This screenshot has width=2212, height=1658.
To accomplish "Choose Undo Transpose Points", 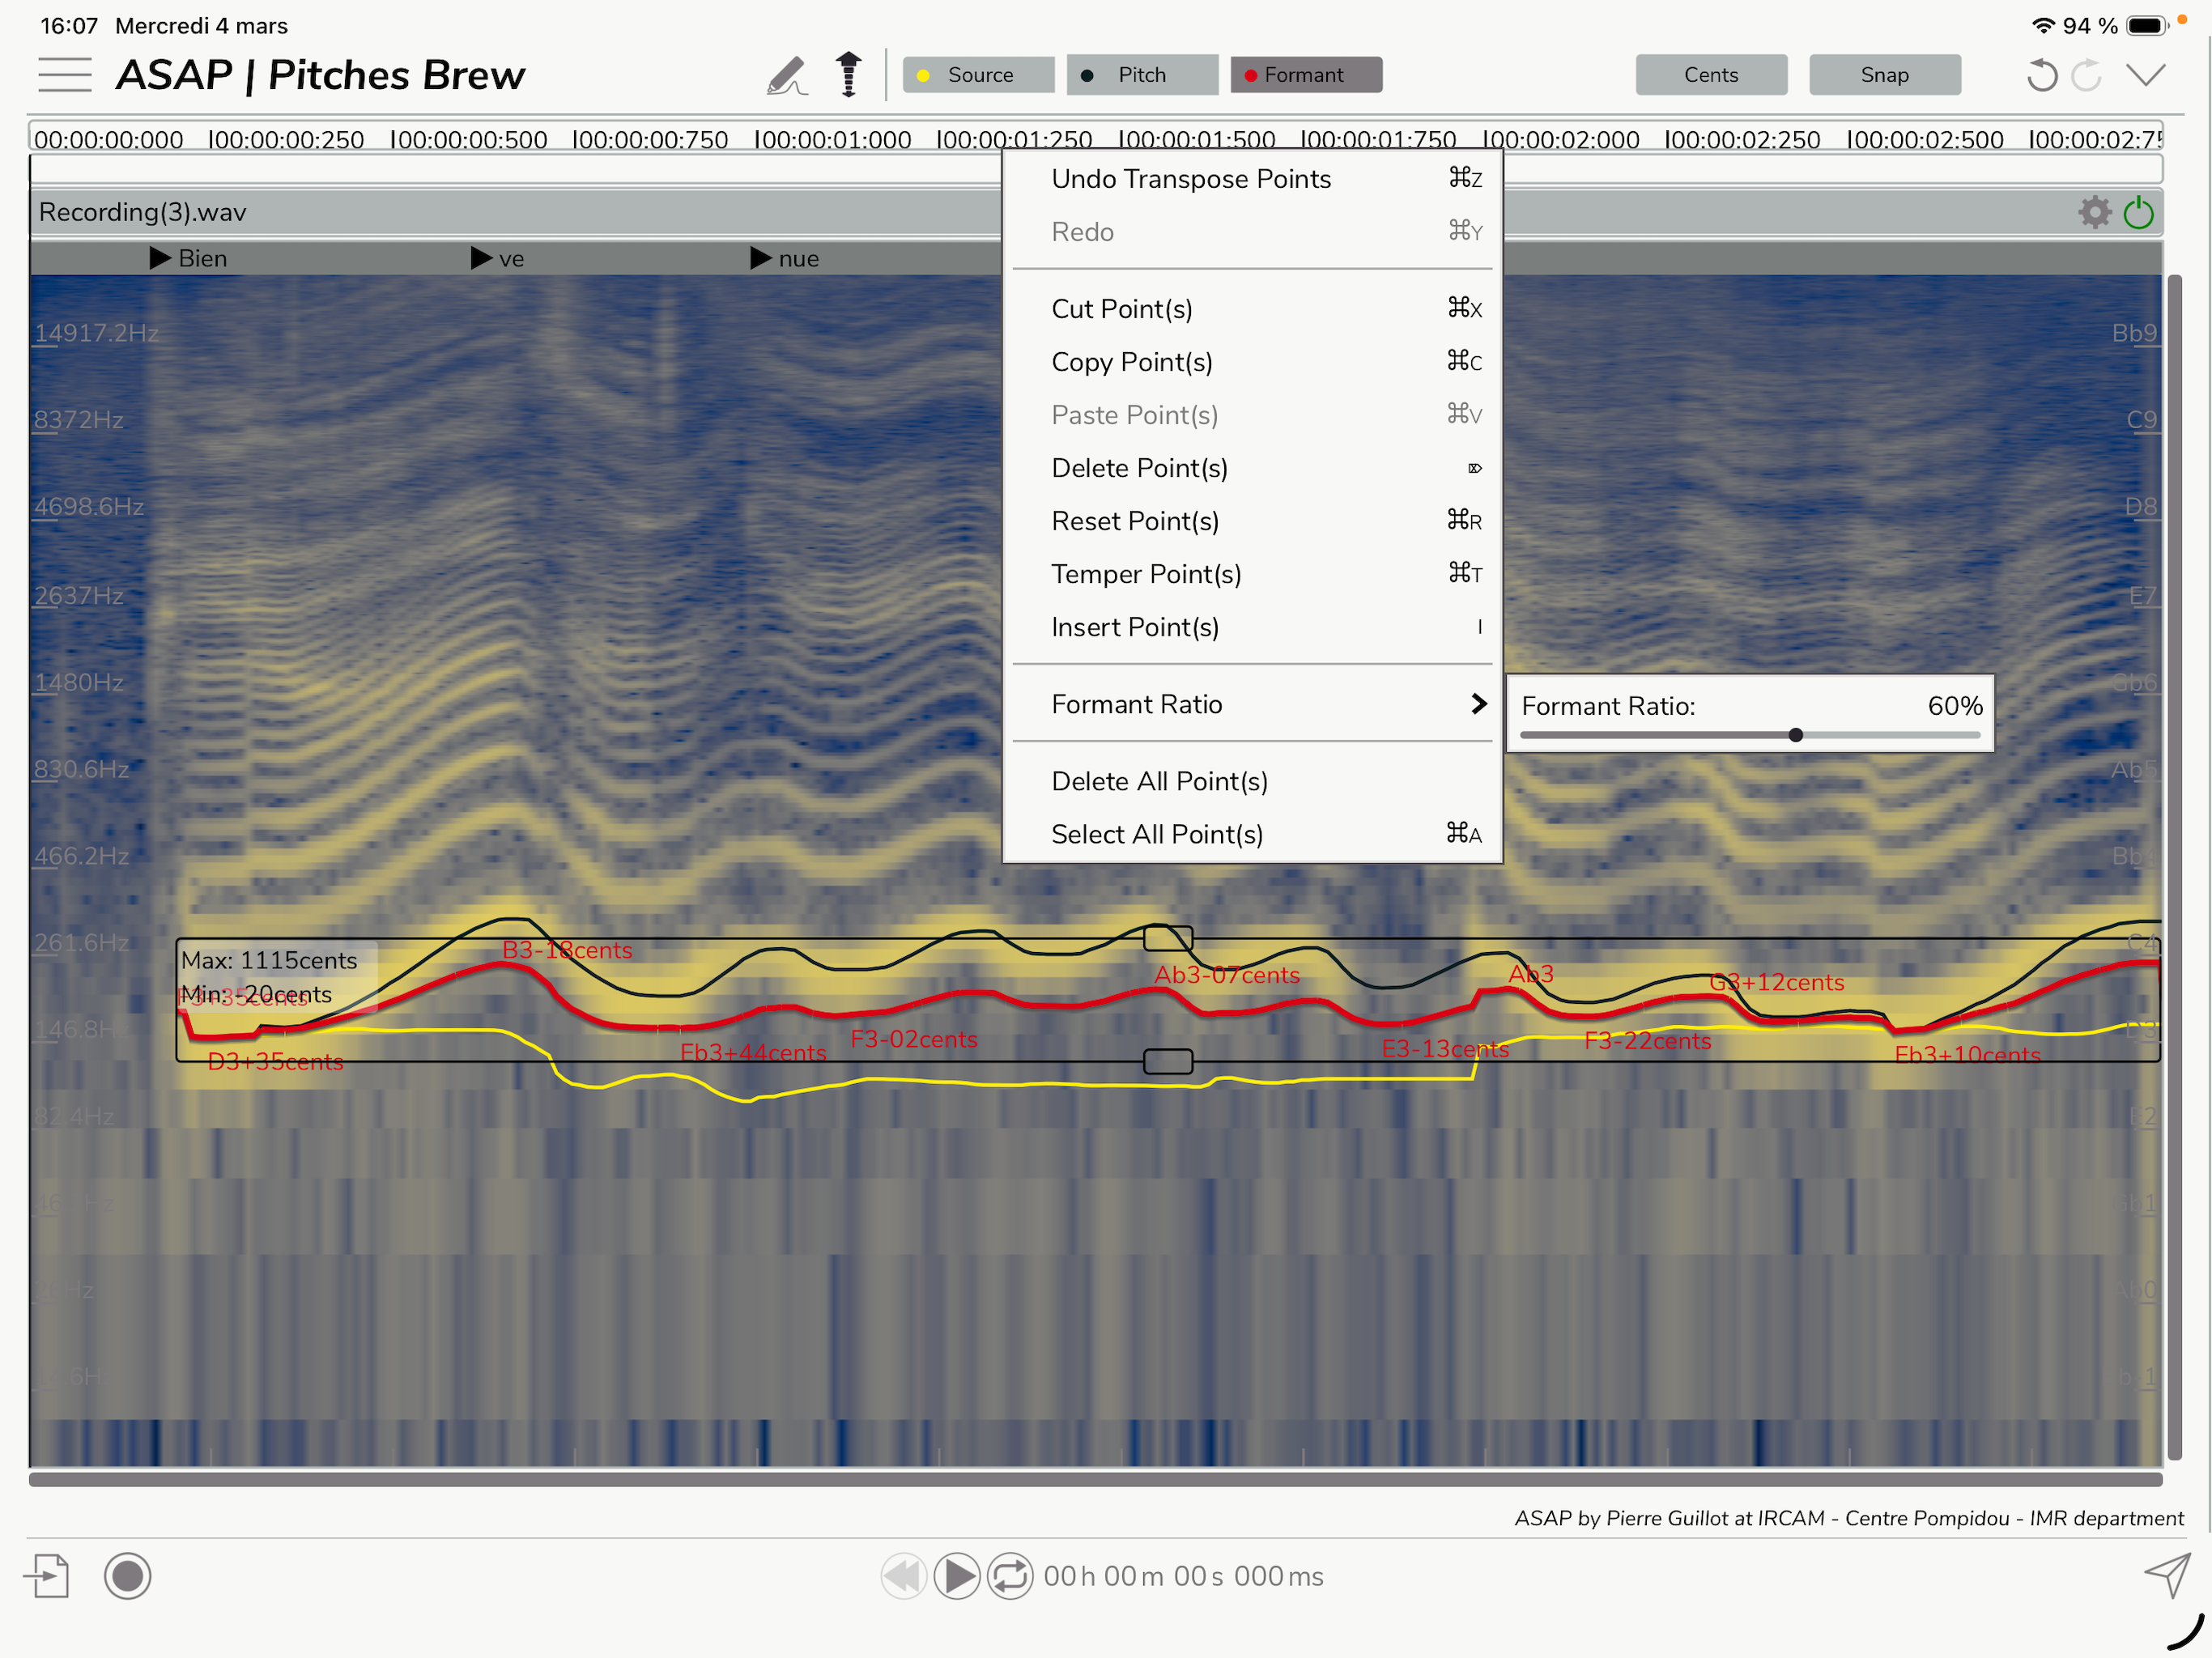I will [x=1252, y=179].
